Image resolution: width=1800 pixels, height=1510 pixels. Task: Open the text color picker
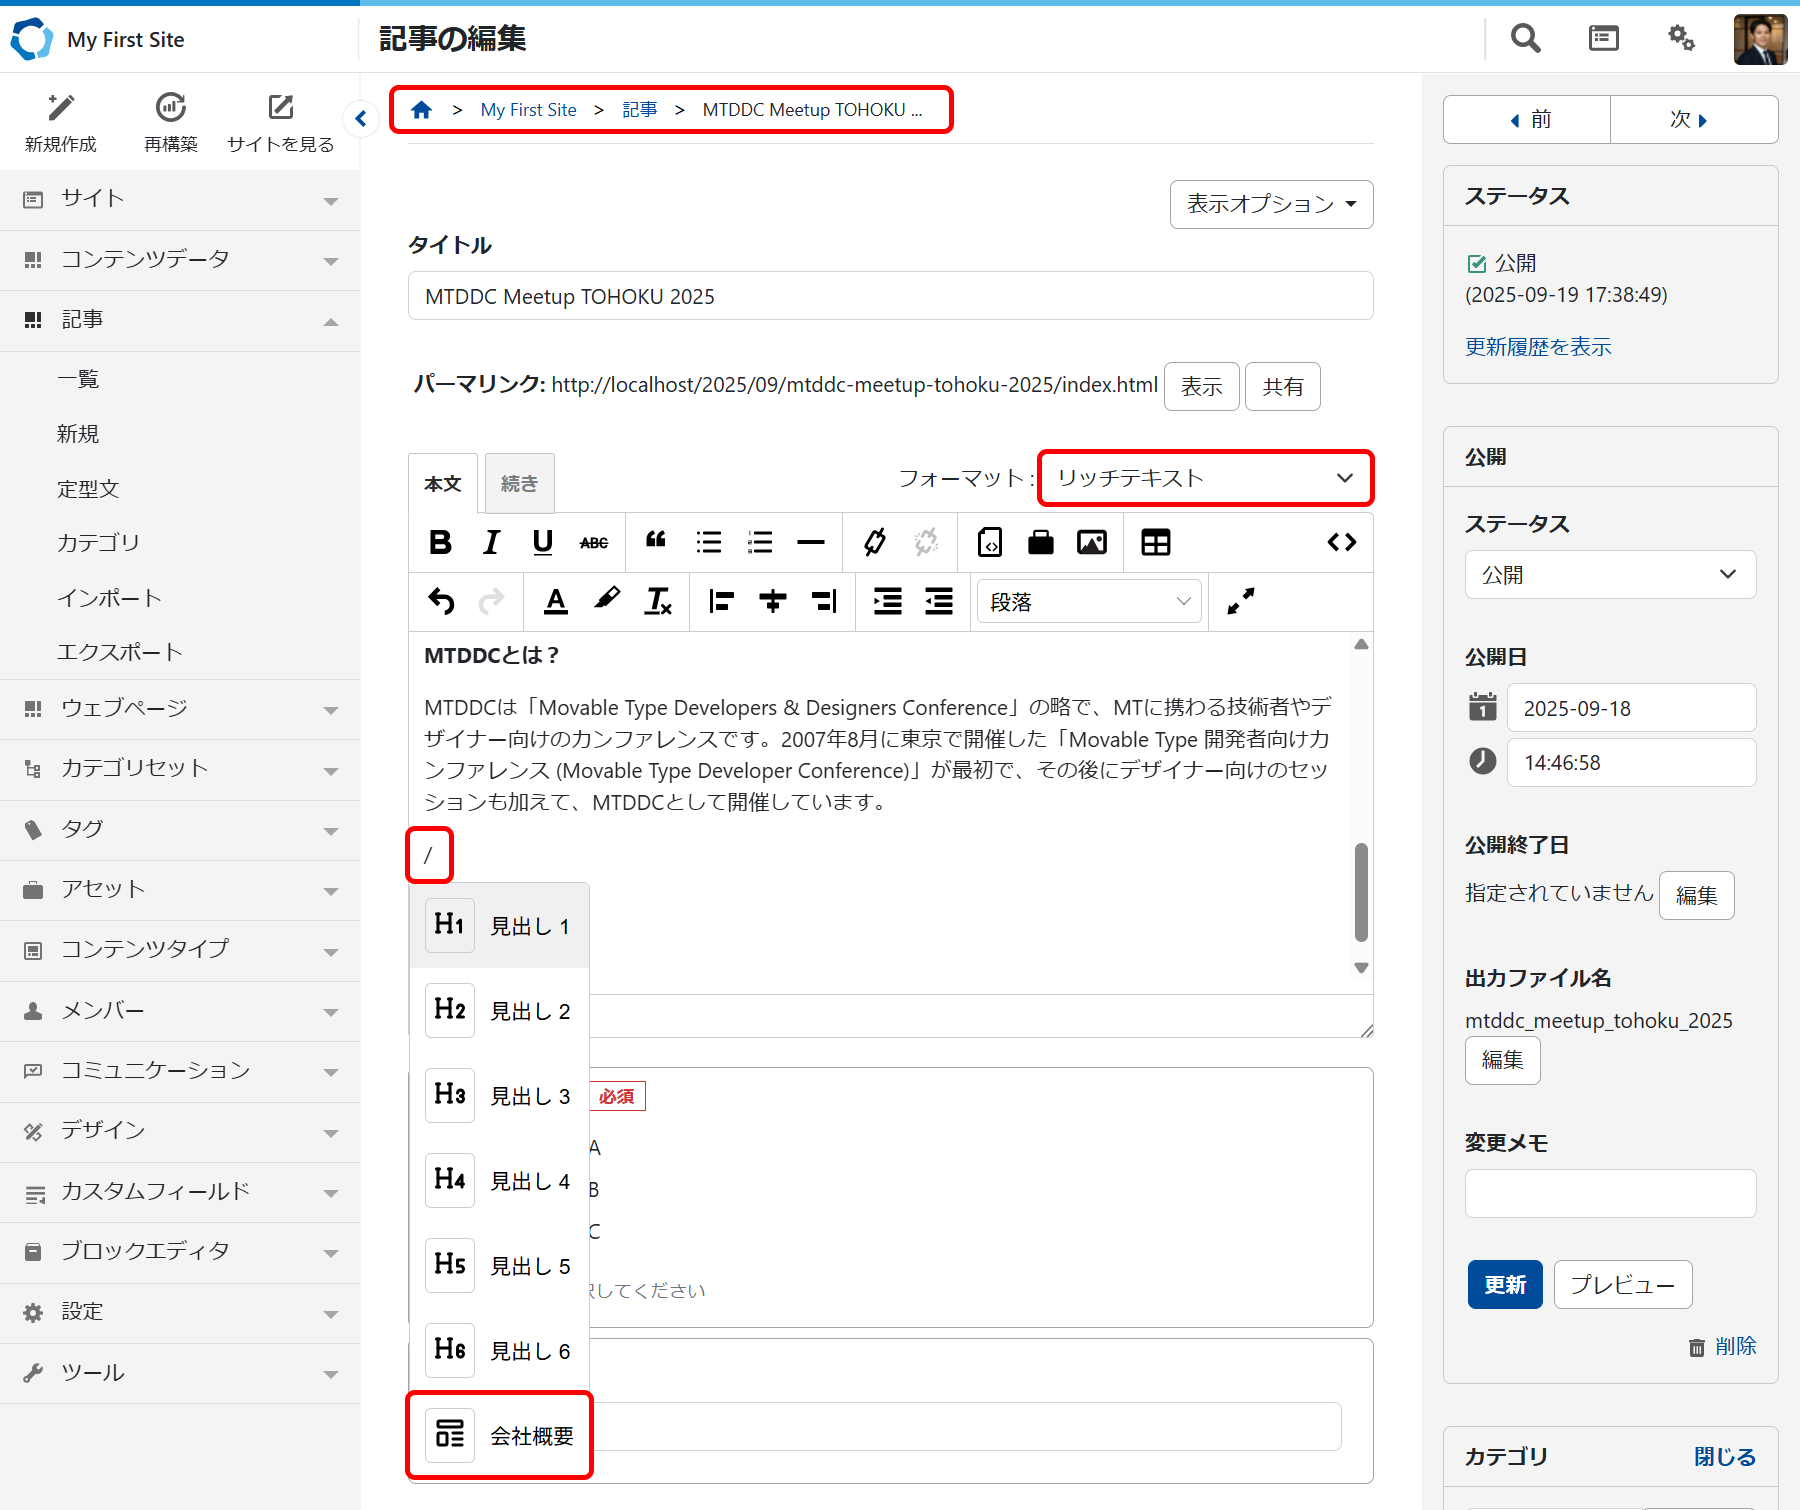click(556, 601)
